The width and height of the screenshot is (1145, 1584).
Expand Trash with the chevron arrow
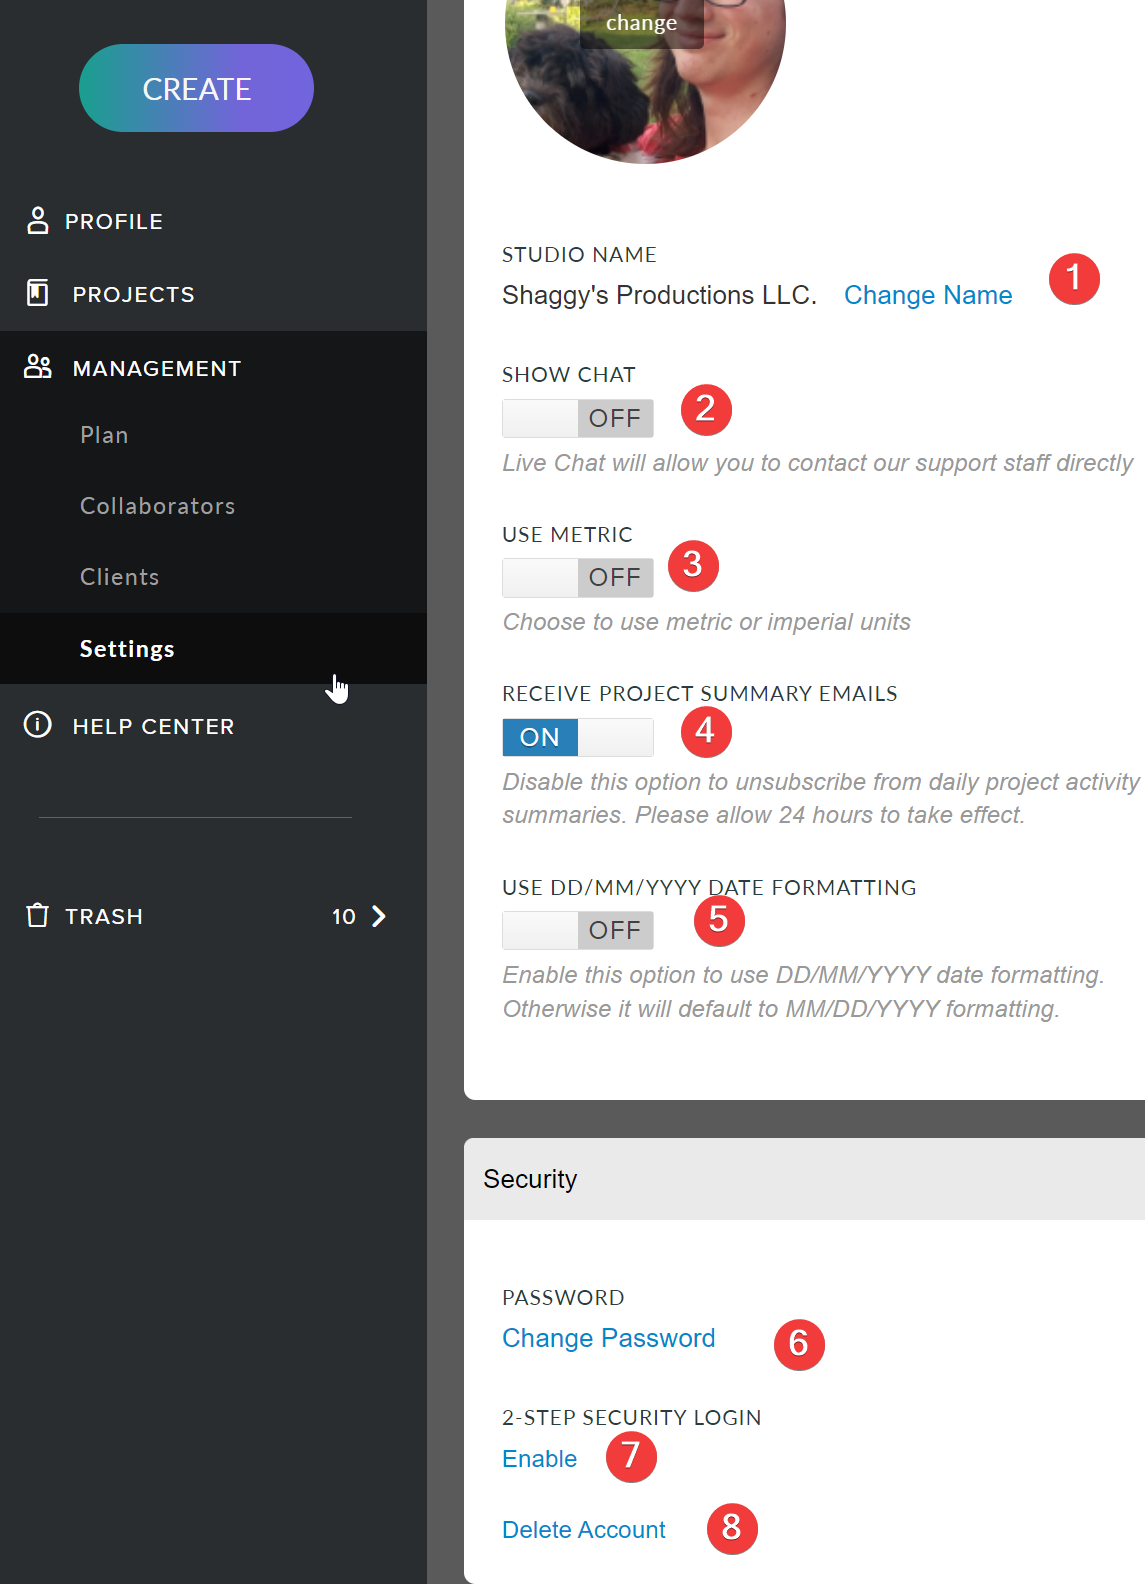point(378,916)
